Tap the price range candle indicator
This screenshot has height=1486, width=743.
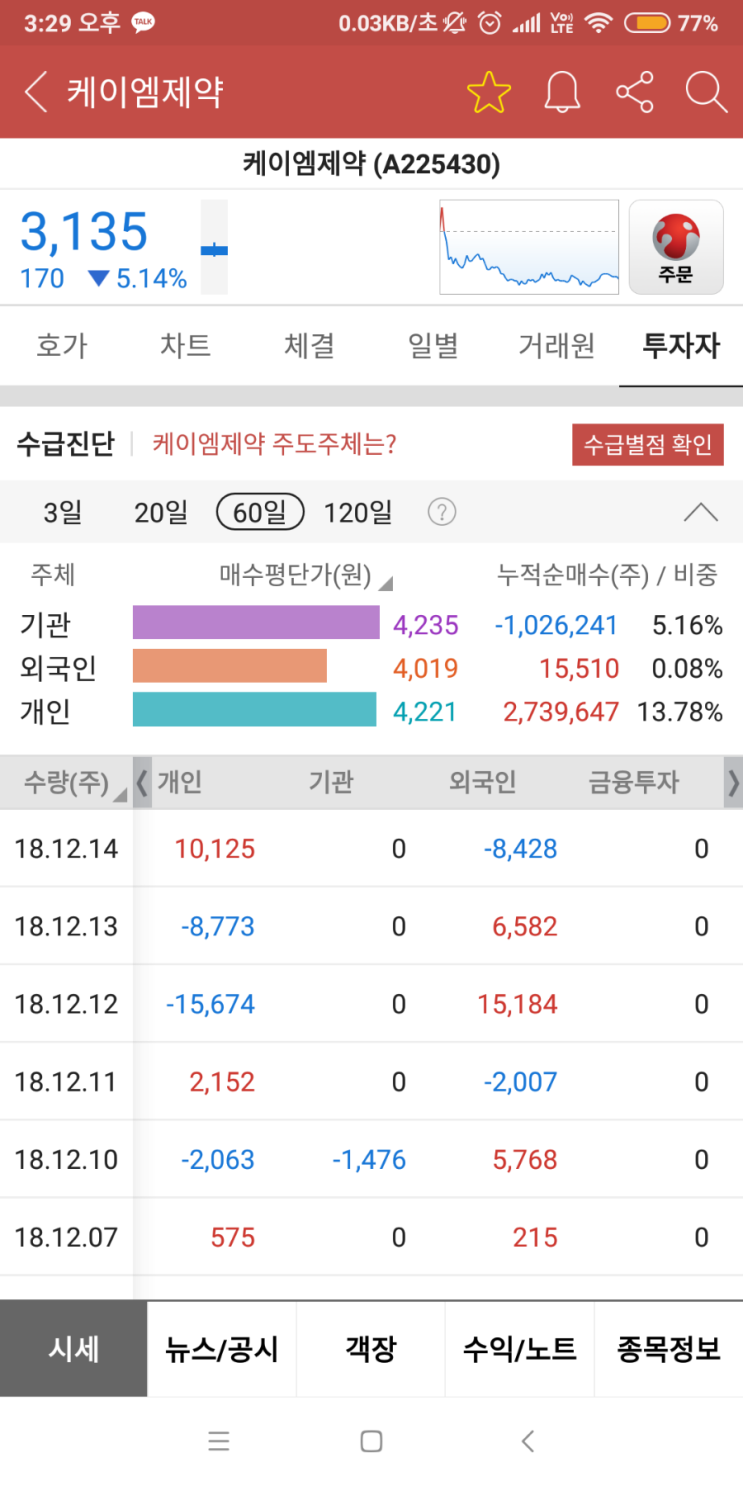pos(214,247)
